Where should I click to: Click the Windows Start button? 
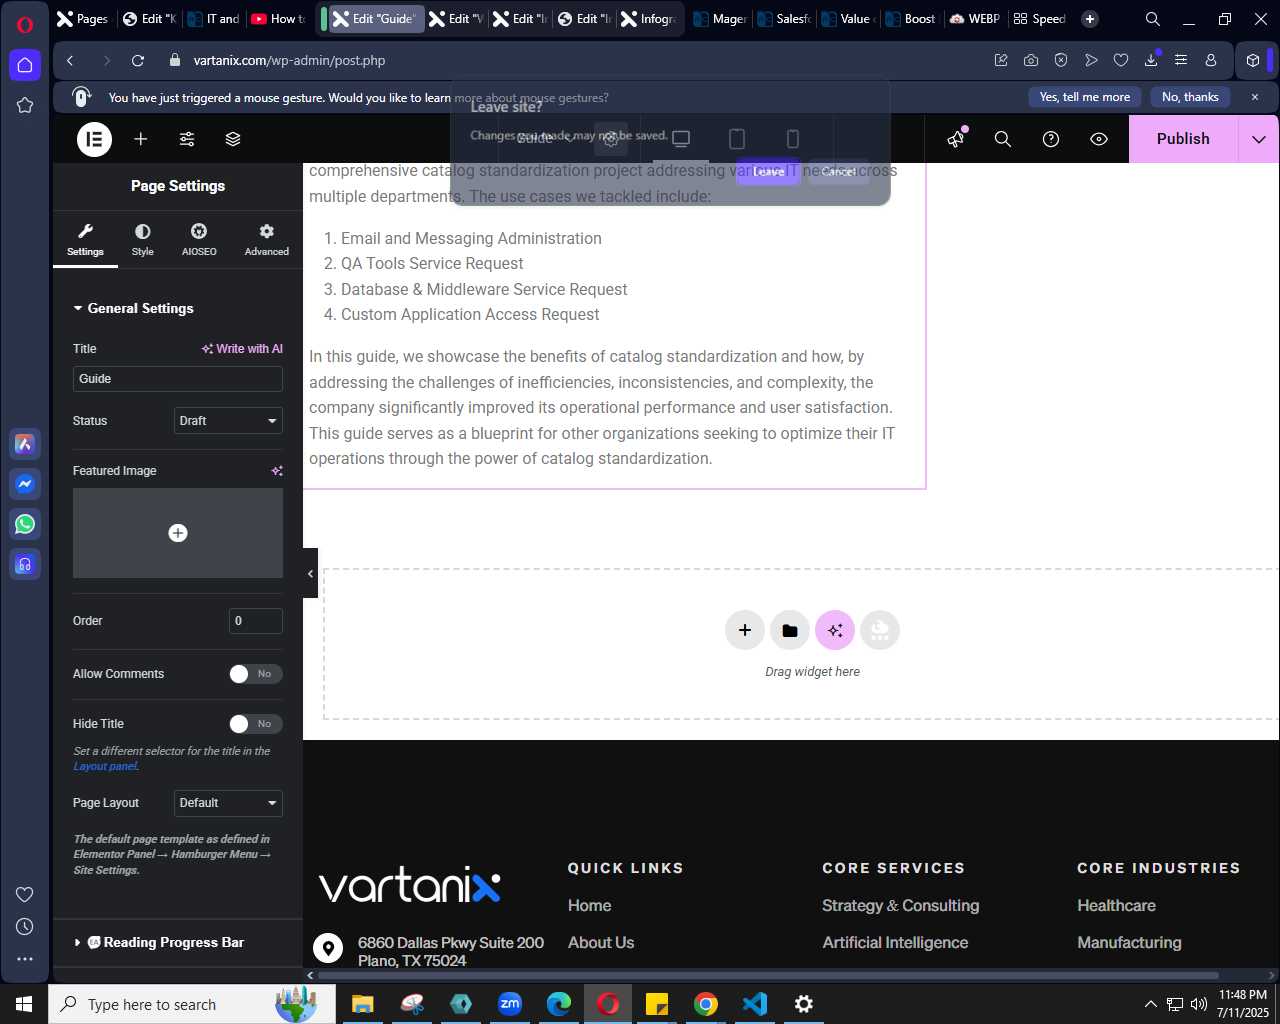tap(24, 1004)
